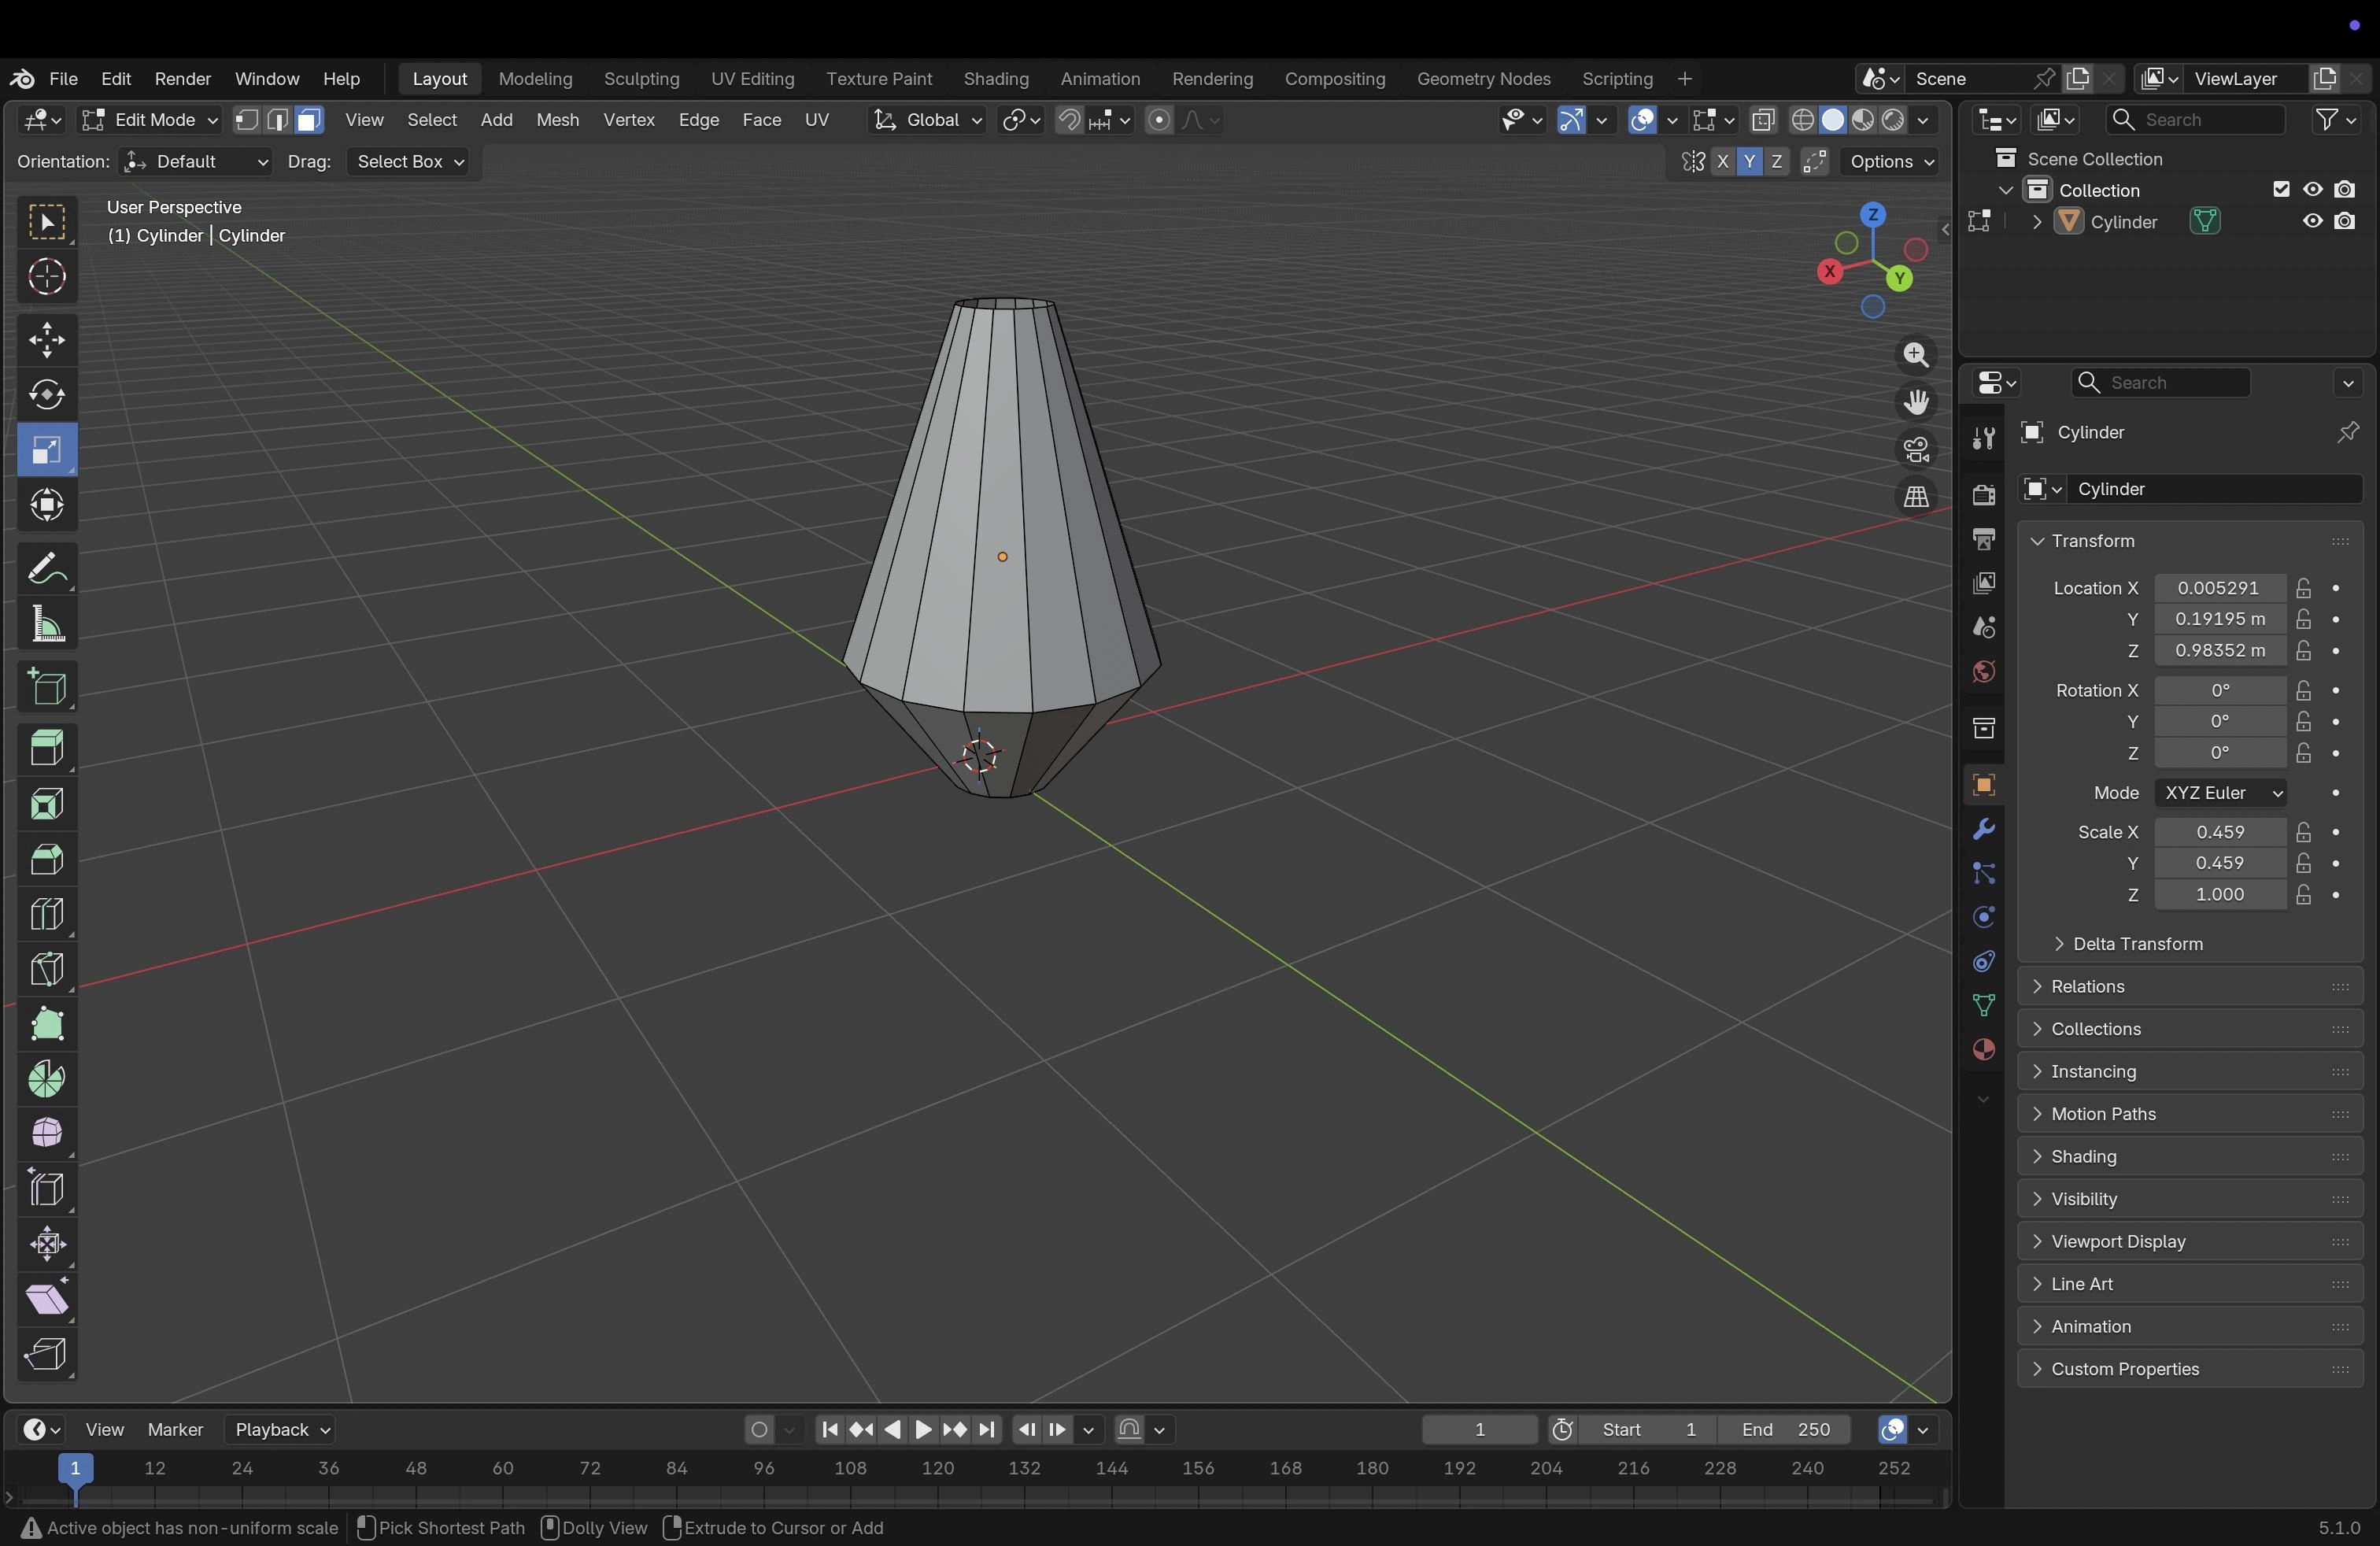Open Global transform orientation dropdown

[x=927, y=120]
